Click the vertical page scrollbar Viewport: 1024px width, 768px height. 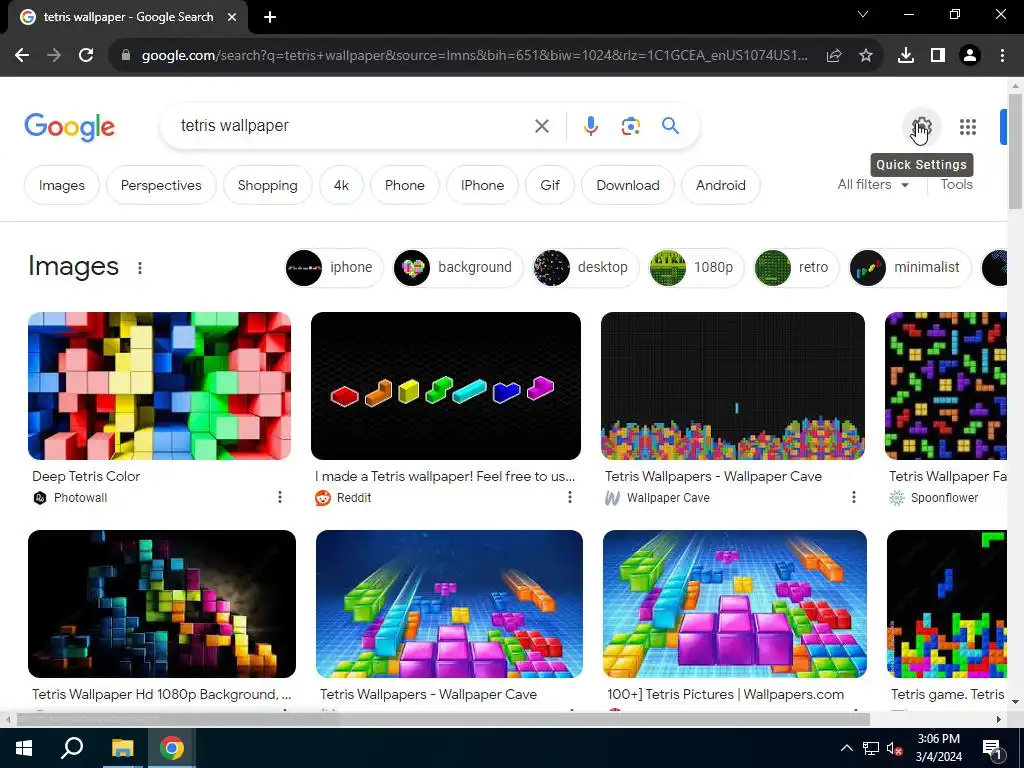pyautogui.click(x=1015, y=152)
